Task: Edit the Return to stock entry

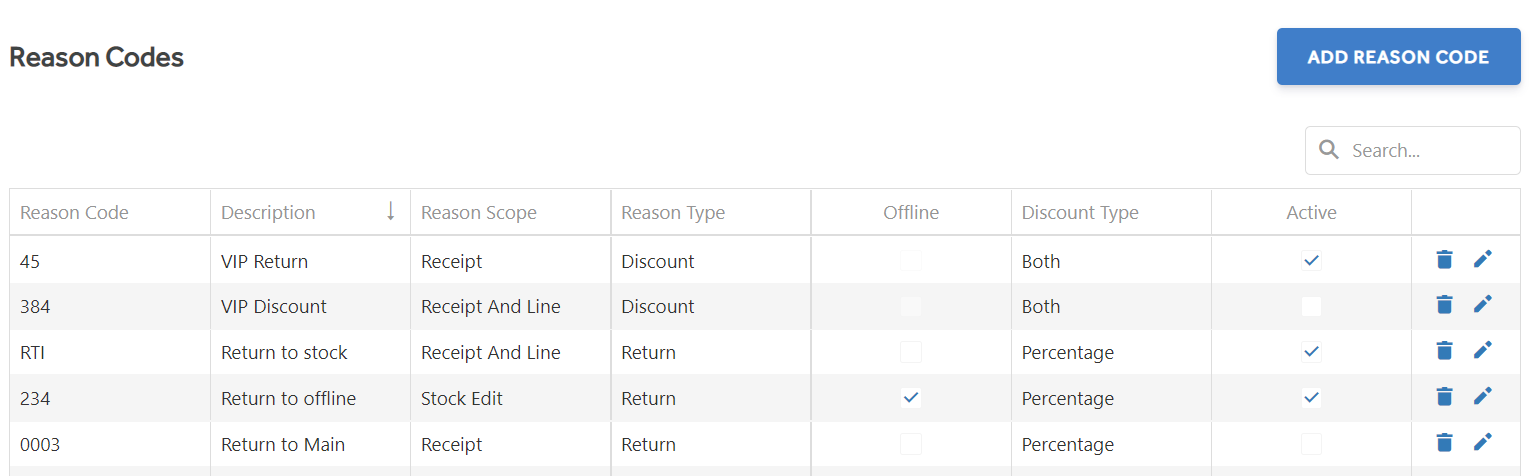Action: tap(1482, 351)
